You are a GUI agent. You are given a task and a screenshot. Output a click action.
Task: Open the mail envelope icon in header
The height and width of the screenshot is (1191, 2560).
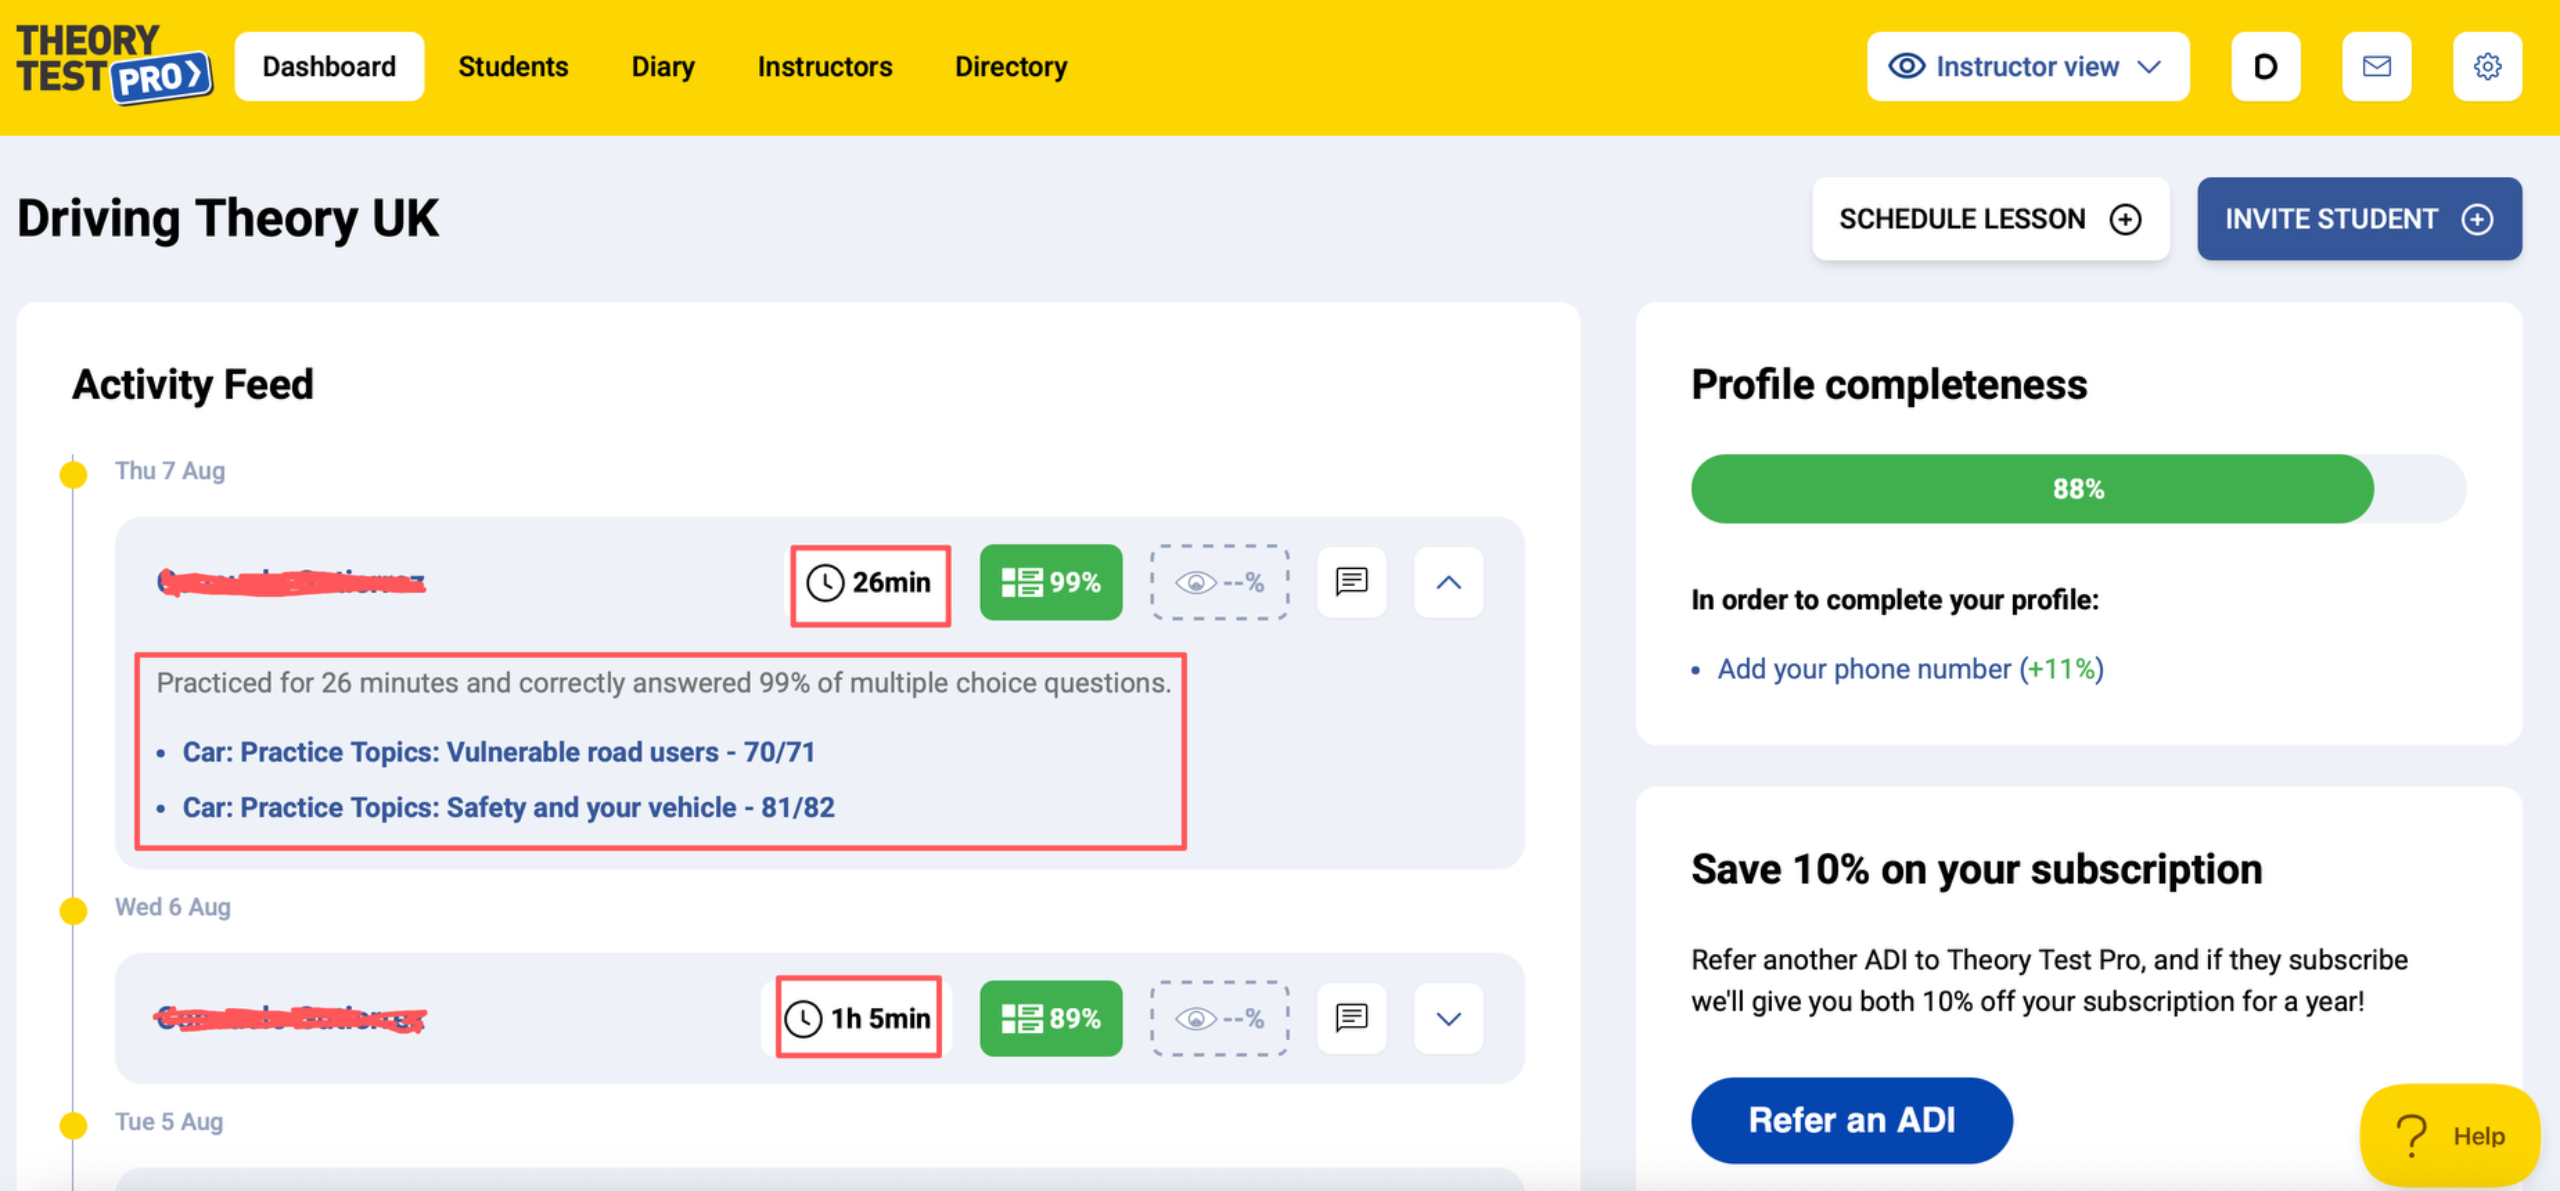2376,66
